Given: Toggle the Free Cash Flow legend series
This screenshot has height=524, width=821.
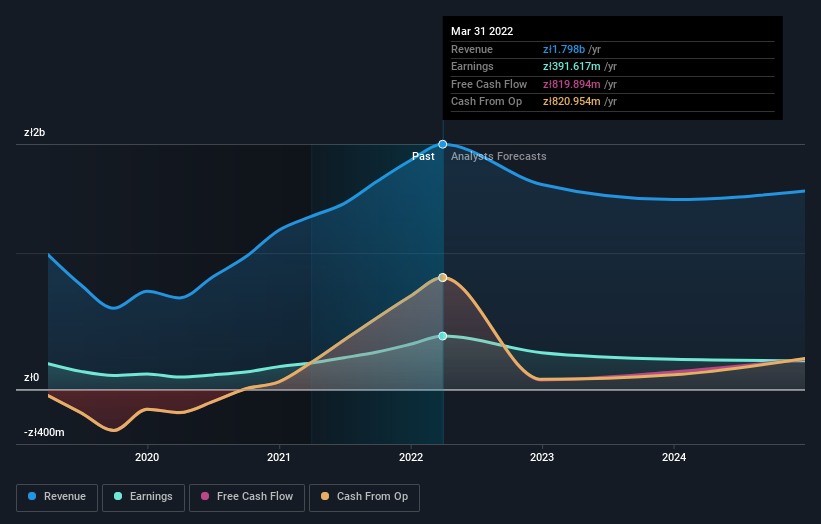Looking at the screenshot, I should click(247, 497).
